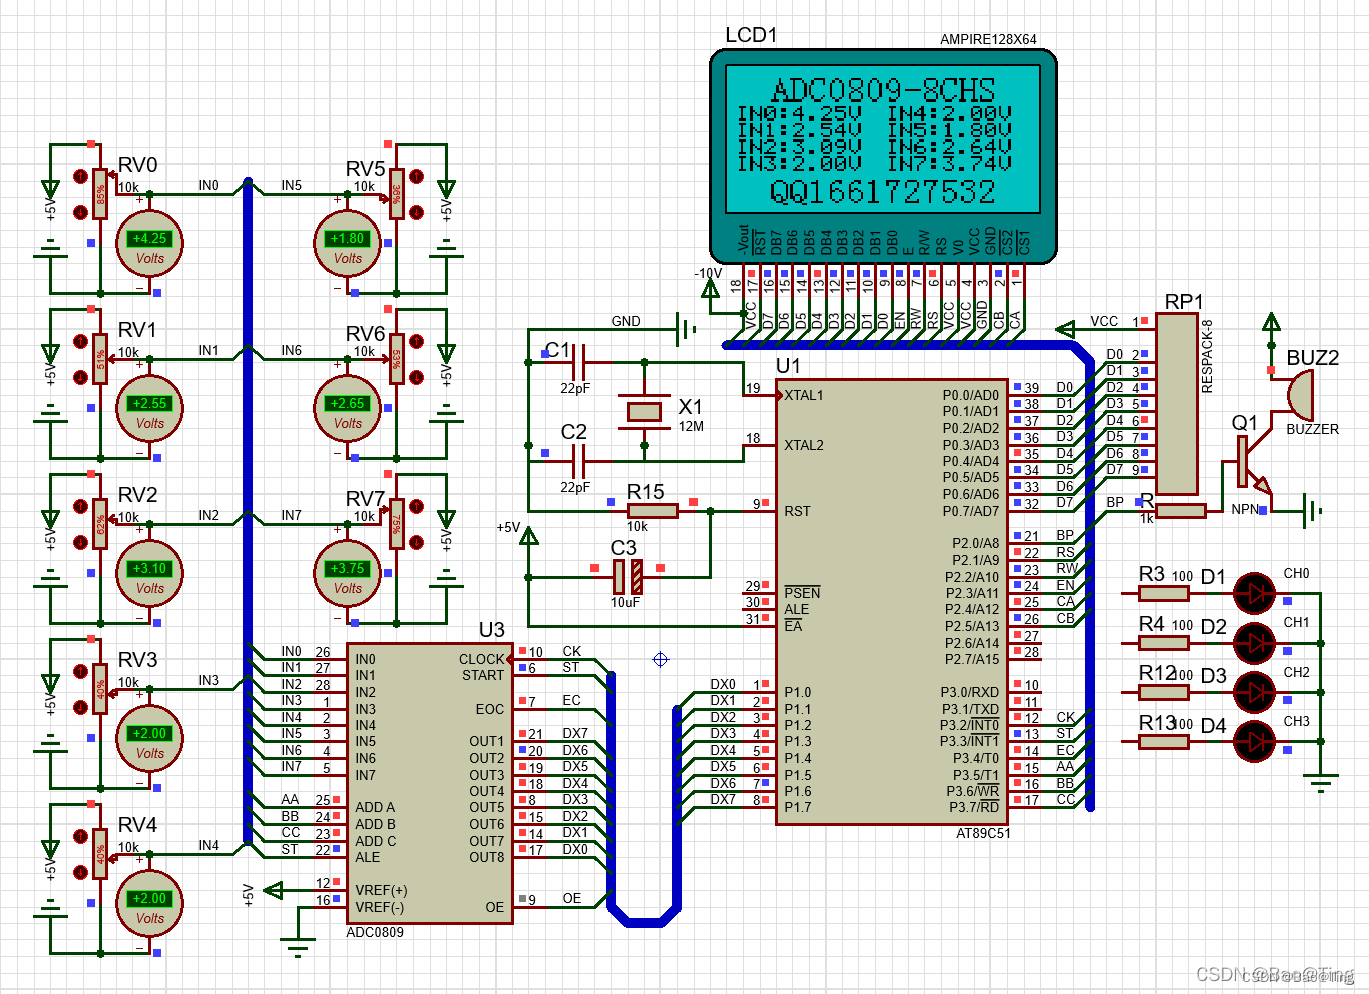Select electrolytic capacitor C3 10uF
Screen dimensions: 1369x994
click(628, 577)
